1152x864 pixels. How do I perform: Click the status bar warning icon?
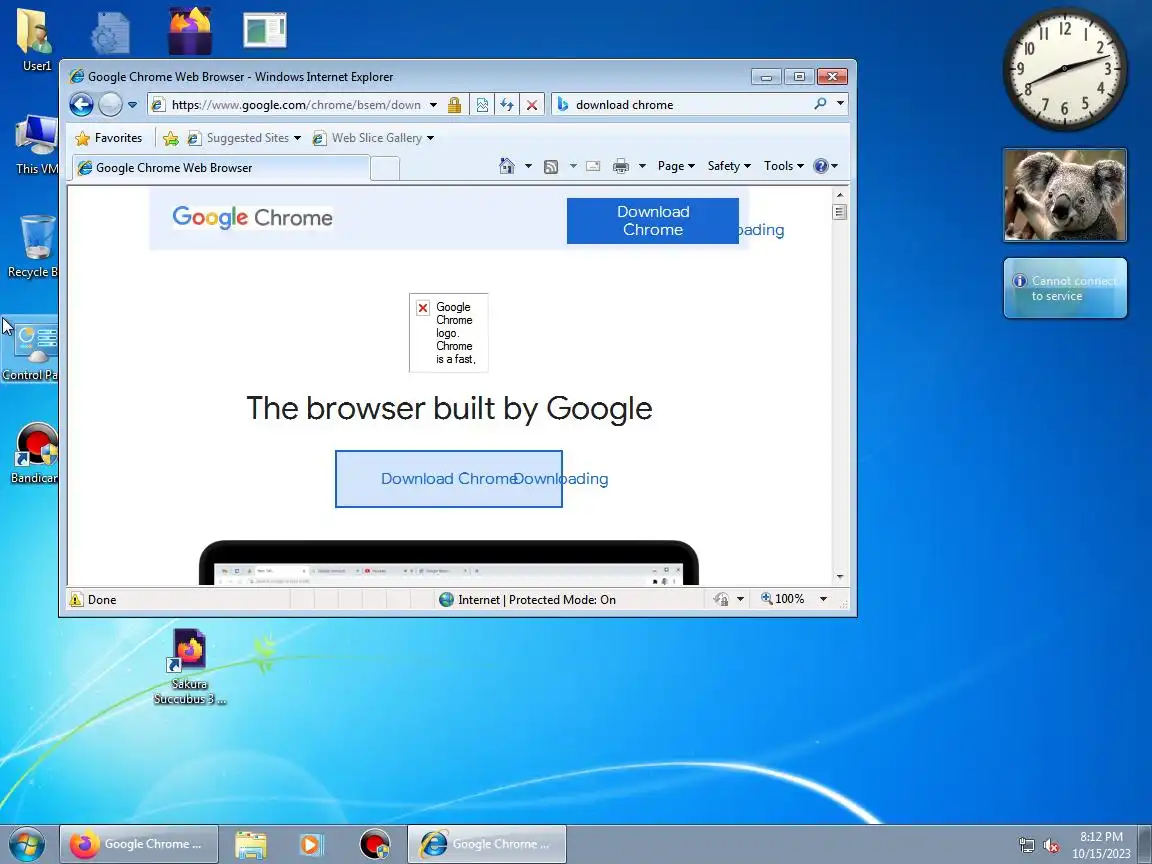point(76,600)
